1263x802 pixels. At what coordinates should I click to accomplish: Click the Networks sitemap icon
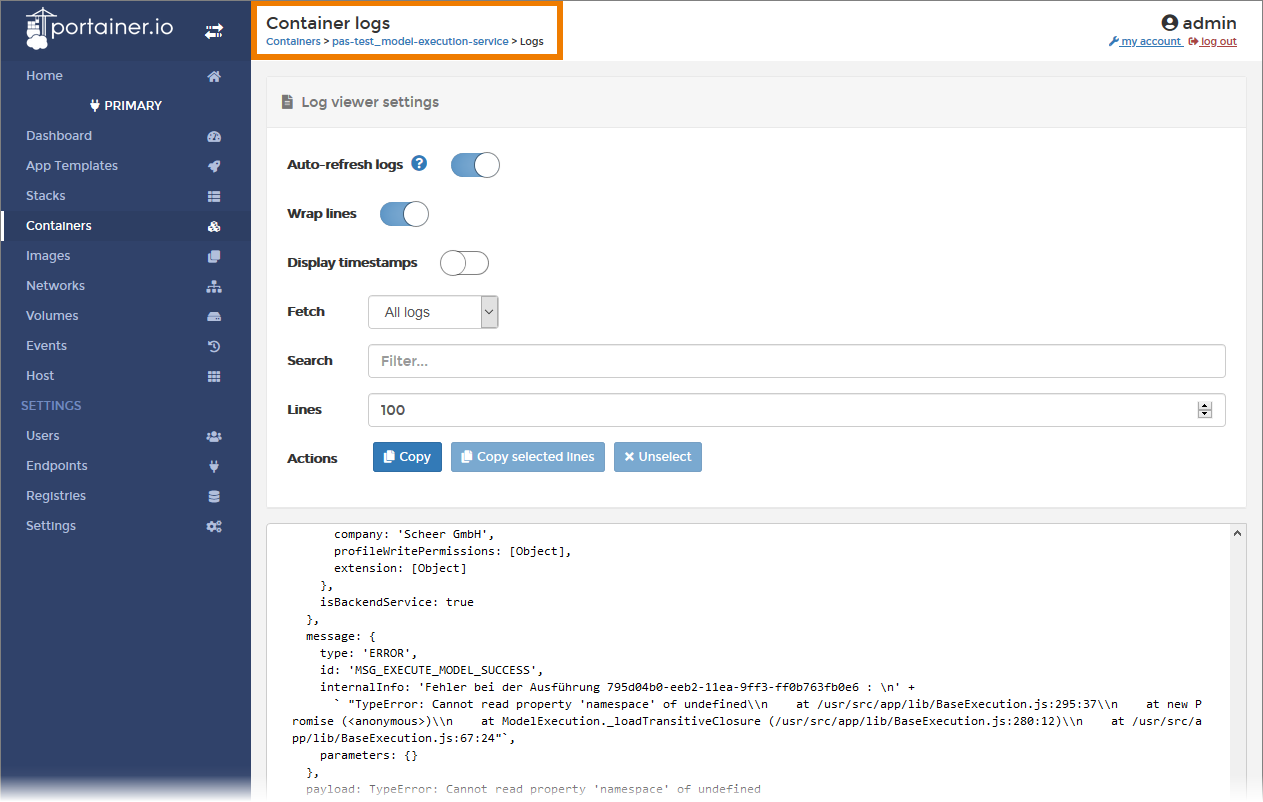pyautogui.click(x=214, y=286)
